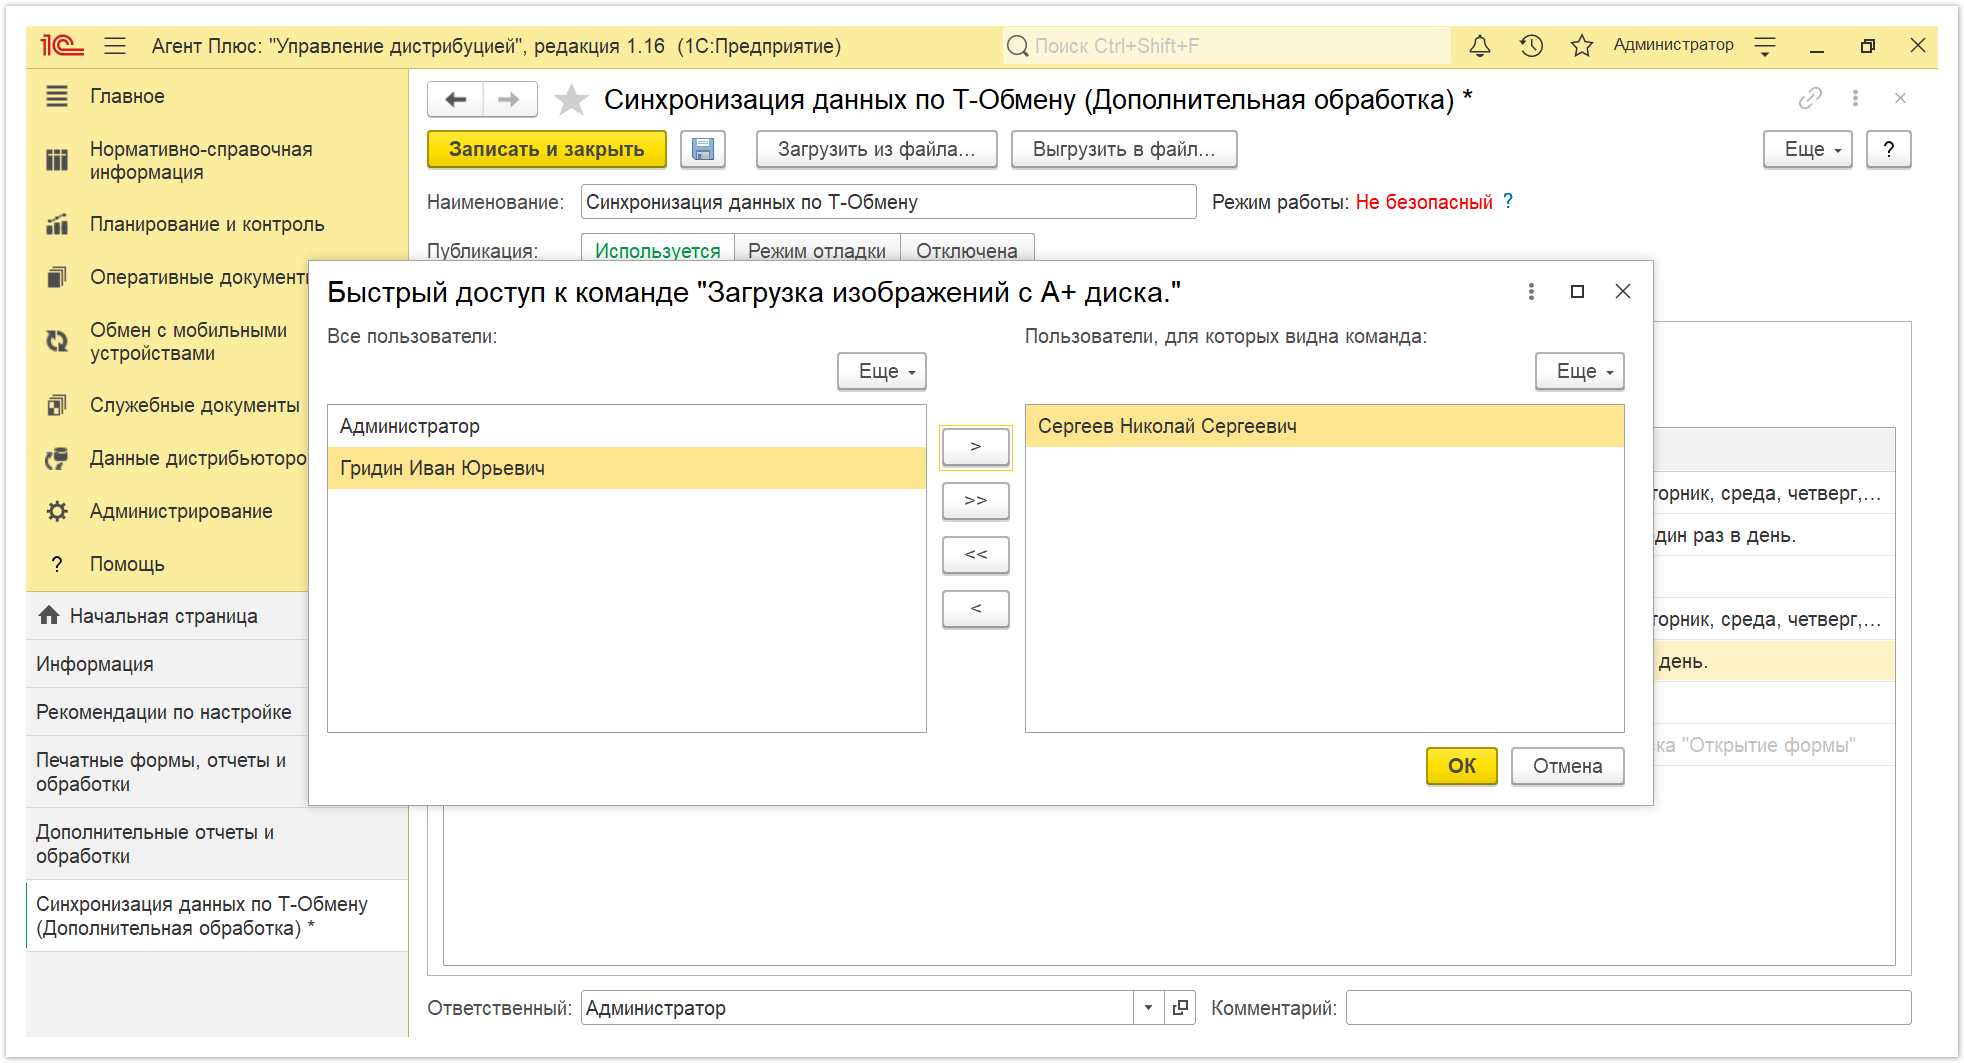Click Записать и закрыть button

click(x=547, y=149)
